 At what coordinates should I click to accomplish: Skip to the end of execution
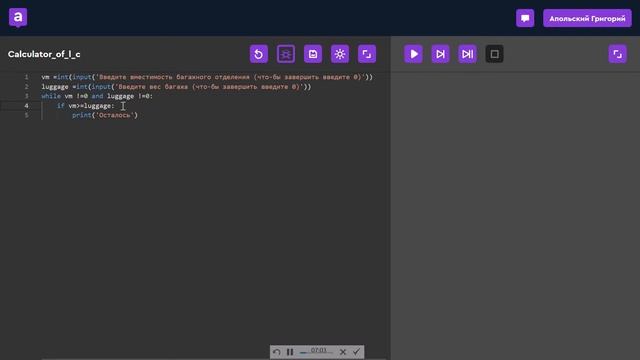467,54
